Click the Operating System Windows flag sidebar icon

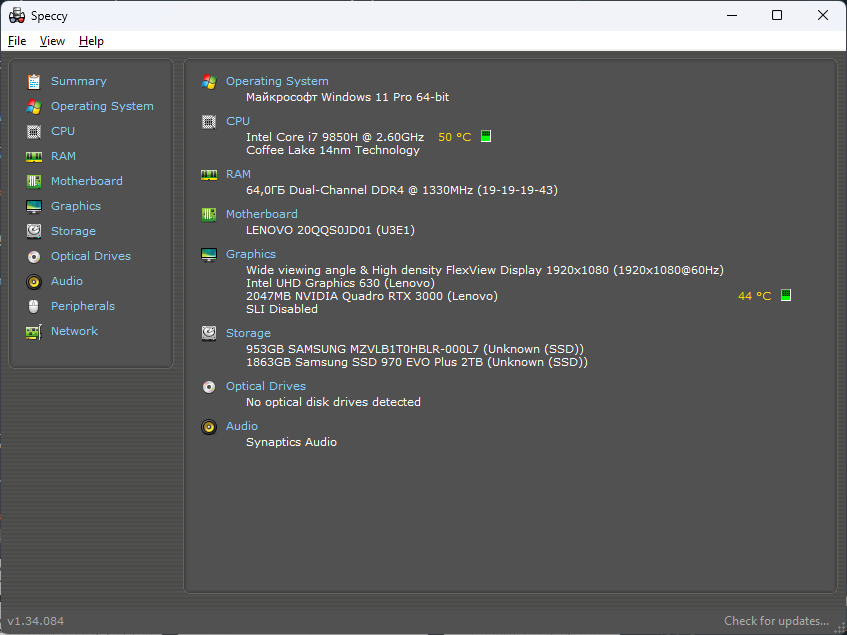(x=33, y=106)
